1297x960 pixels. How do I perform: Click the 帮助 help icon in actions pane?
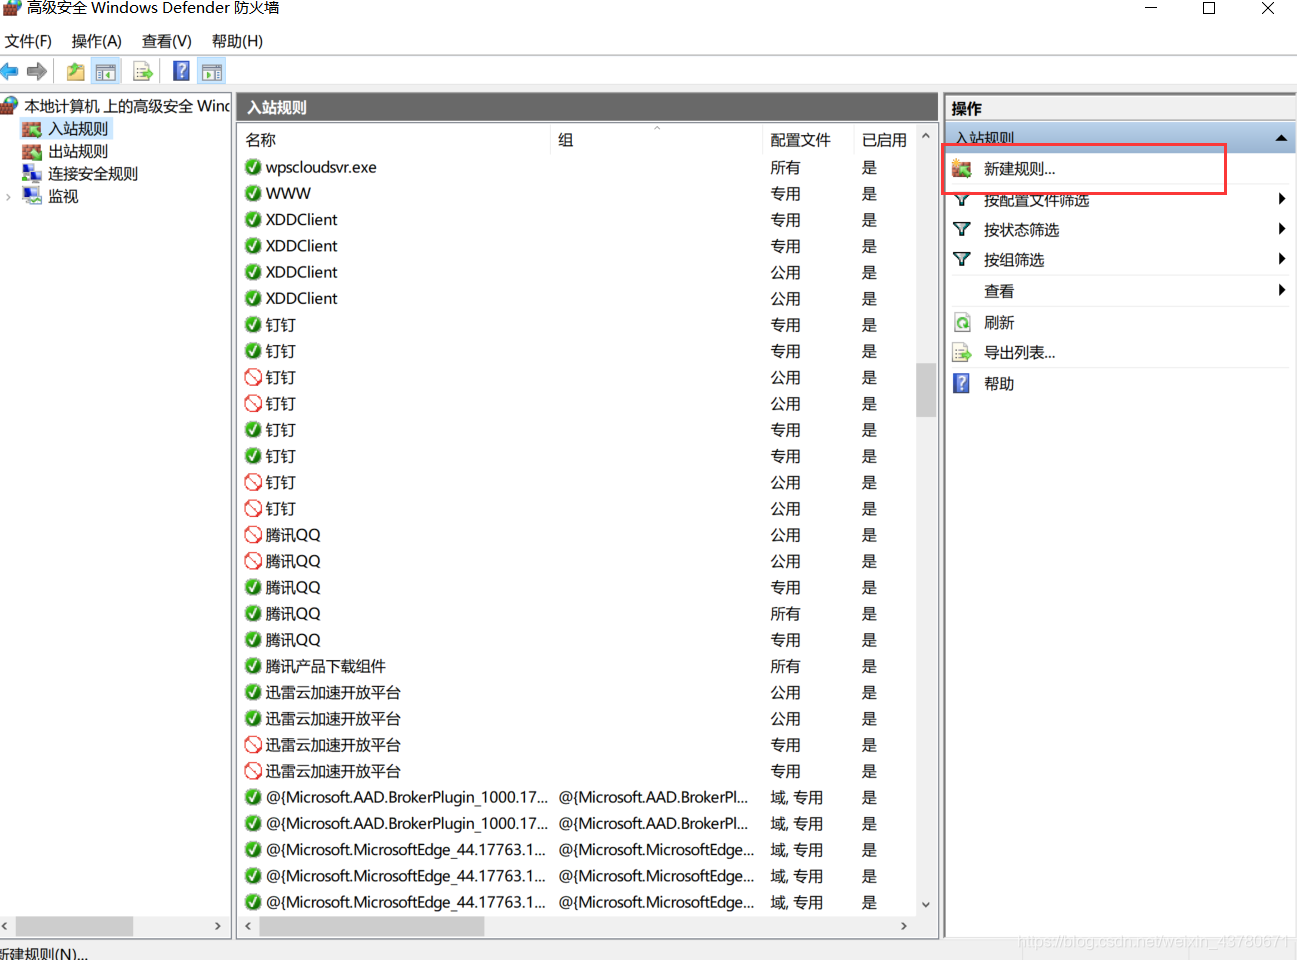[x=961, y=383]
